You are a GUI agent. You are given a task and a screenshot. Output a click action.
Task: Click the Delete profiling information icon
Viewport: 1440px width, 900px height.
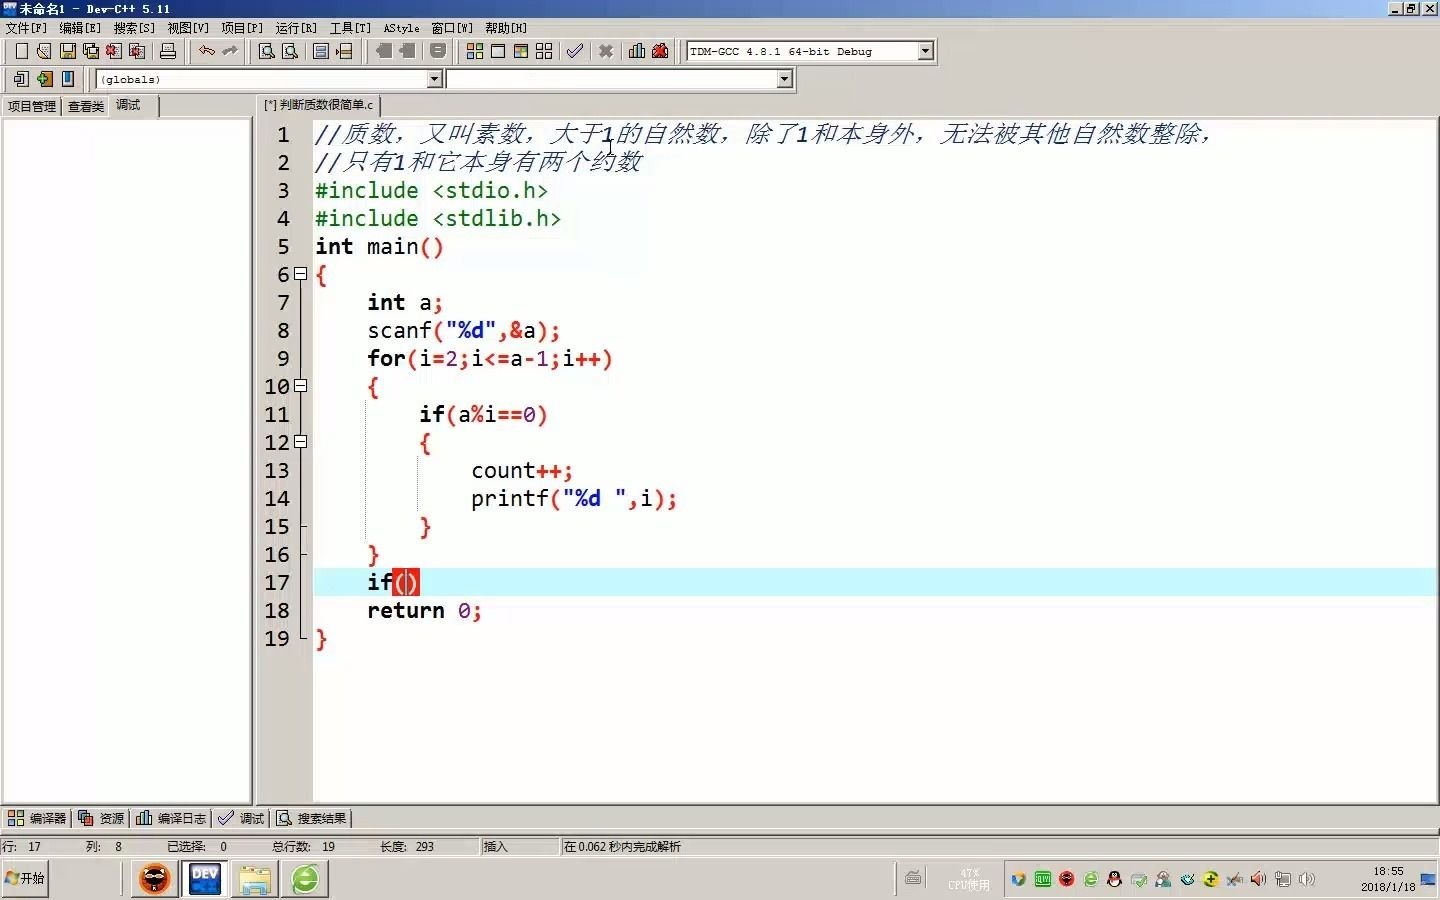coord(660,51)
